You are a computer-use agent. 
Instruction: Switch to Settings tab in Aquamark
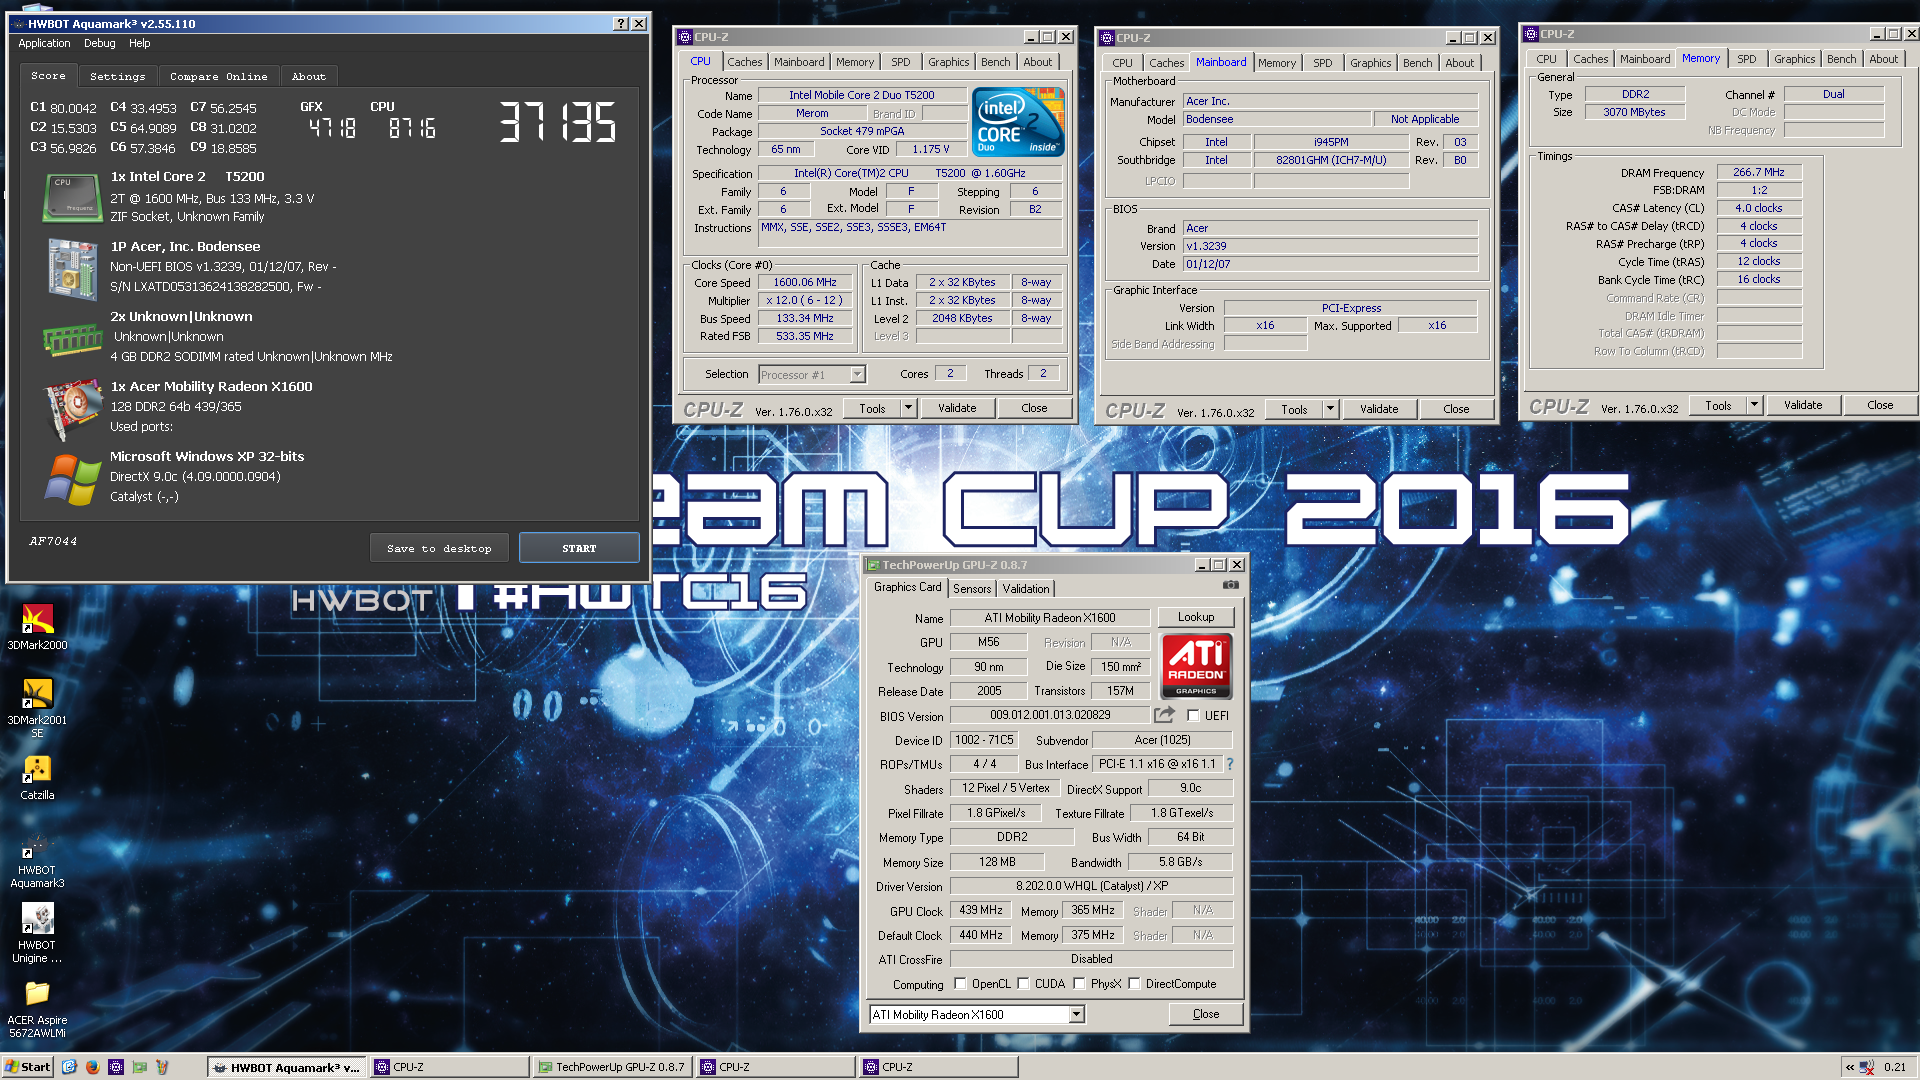(117, 76)
